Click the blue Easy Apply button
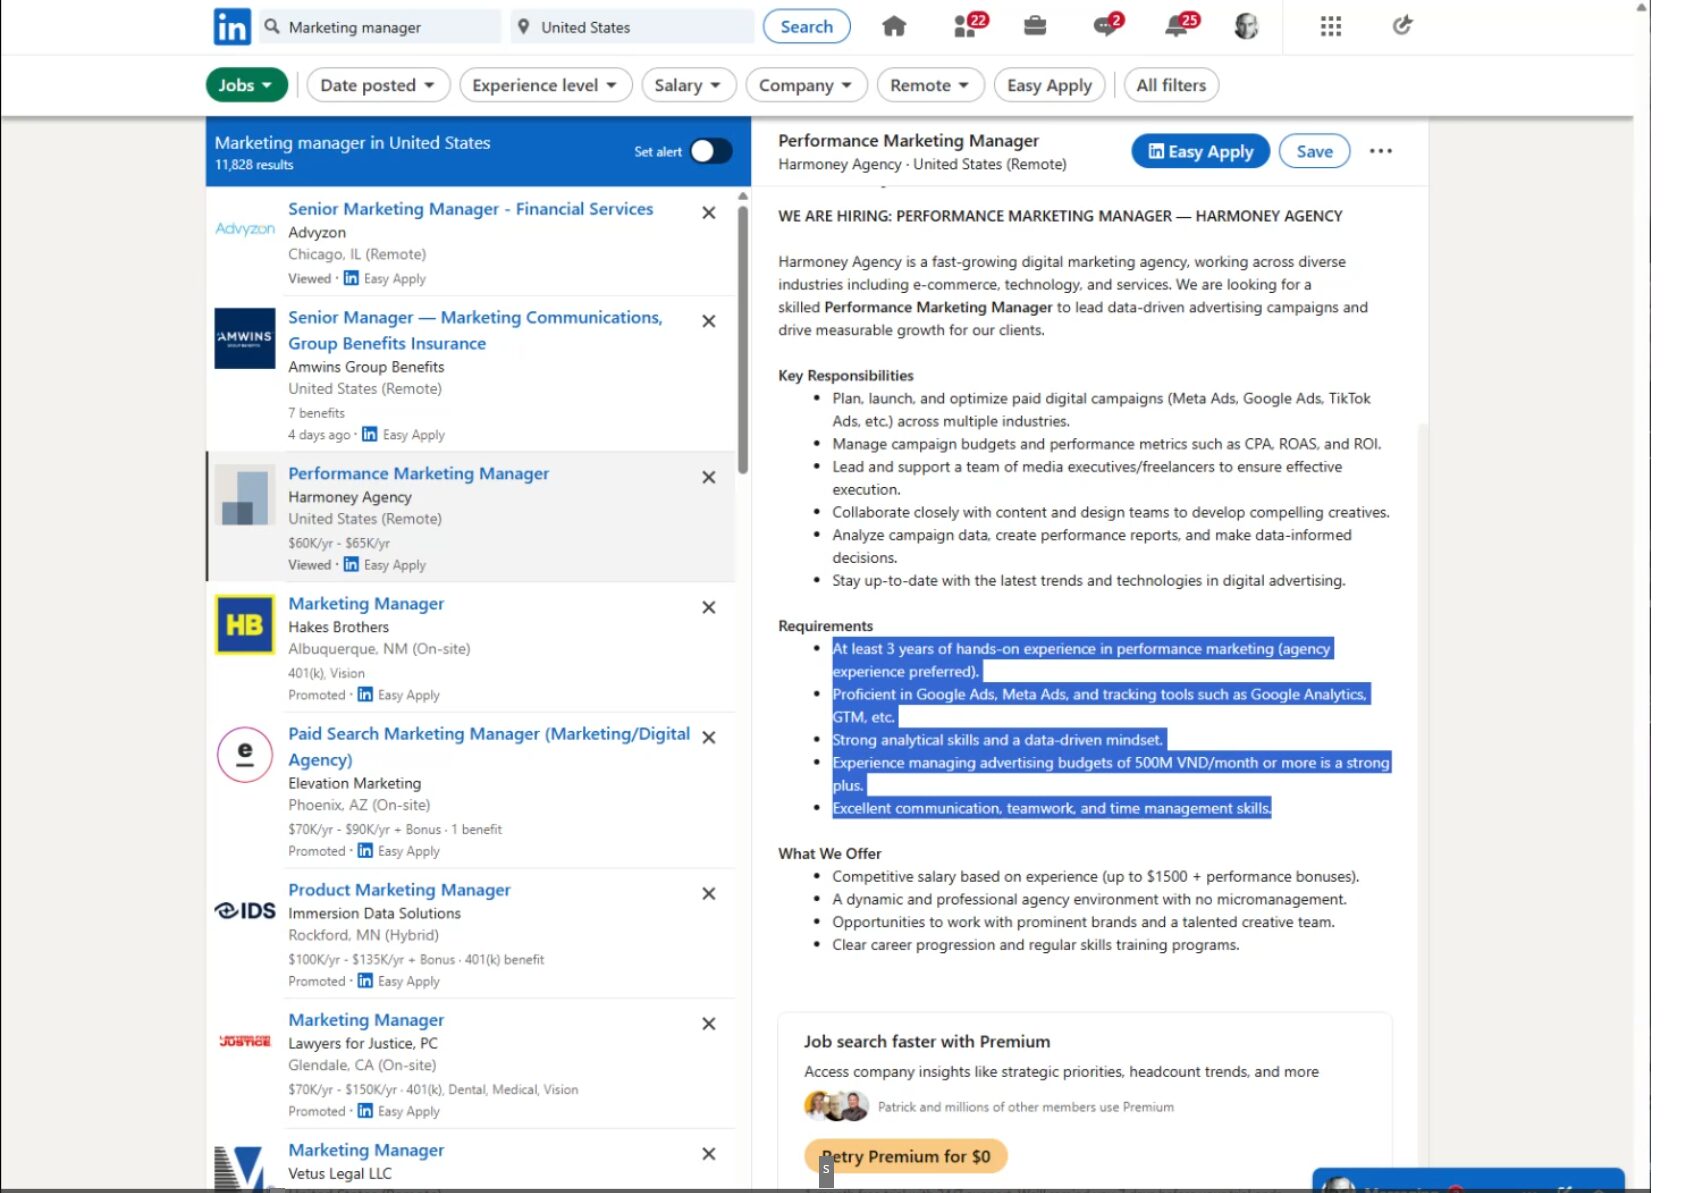 [x=1200, y=151]
